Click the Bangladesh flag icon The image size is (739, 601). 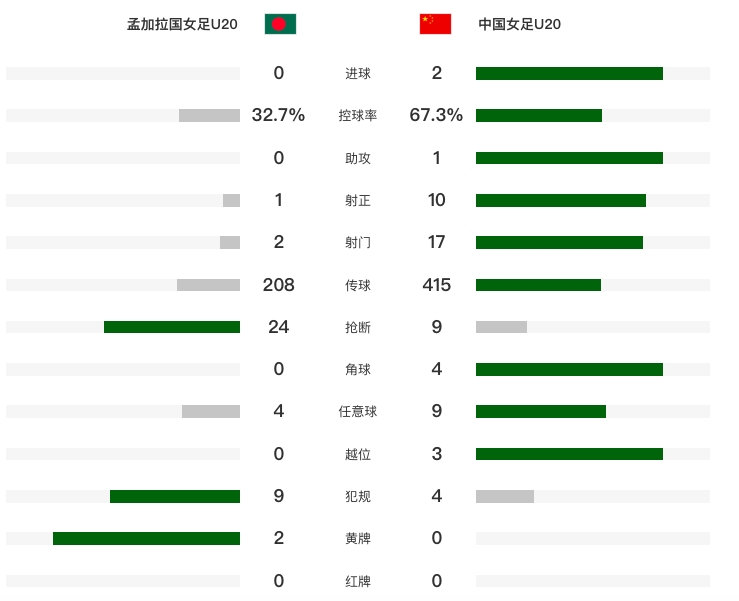click(x=280, y=24)
